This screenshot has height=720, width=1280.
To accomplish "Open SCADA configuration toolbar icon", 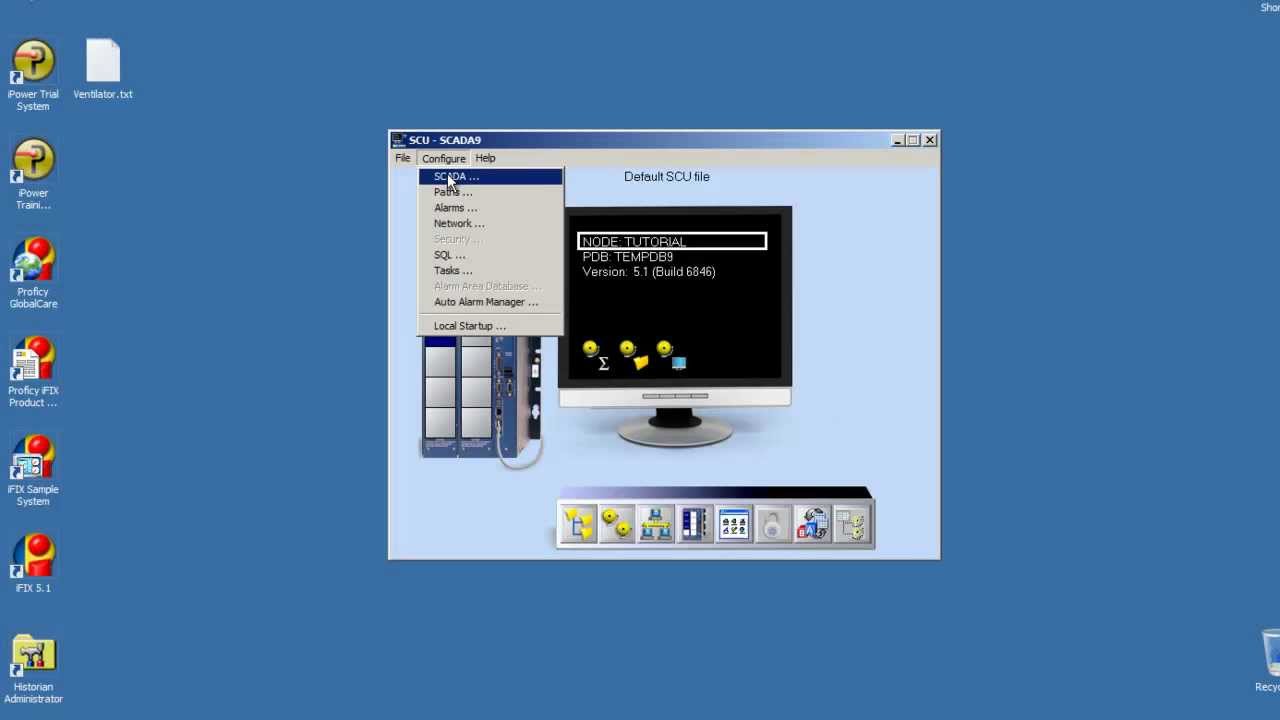I will [695, 524].
